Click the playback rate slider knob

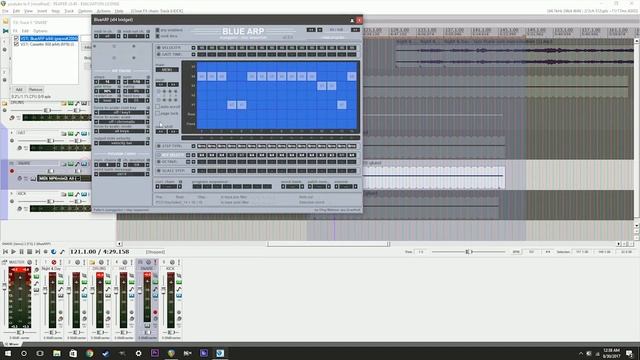click(x=468, y=252)
